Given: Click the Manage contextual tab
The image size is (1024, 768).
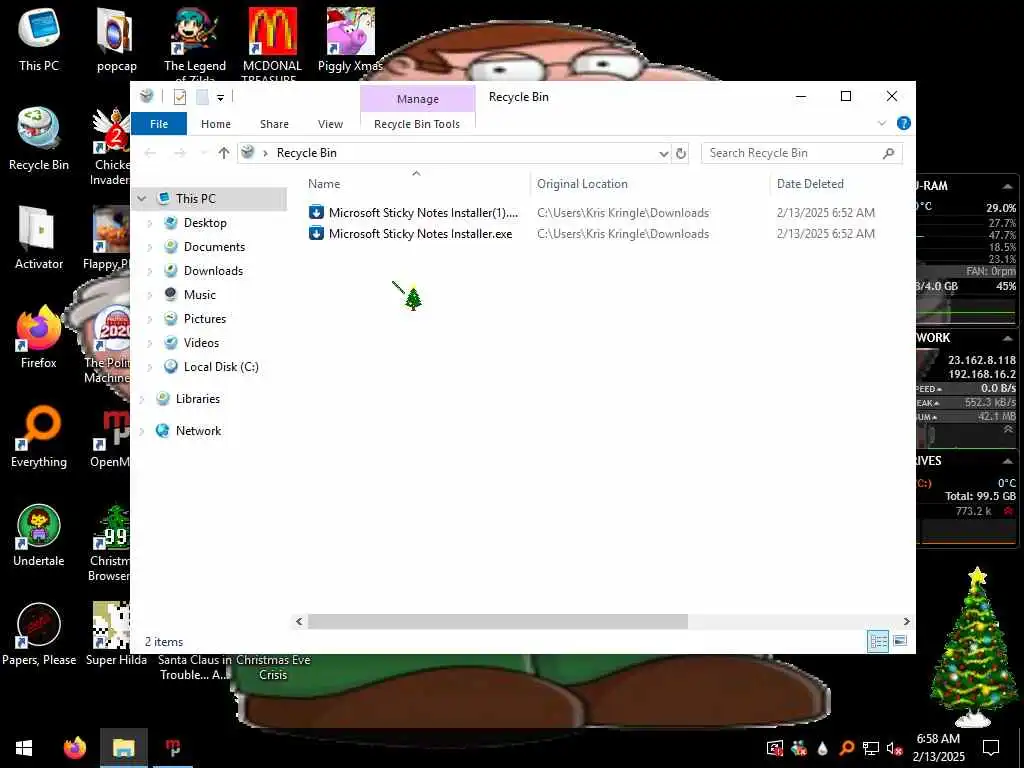Looking at the screenshot, I should pyautogui.click(x=418, y=99).
